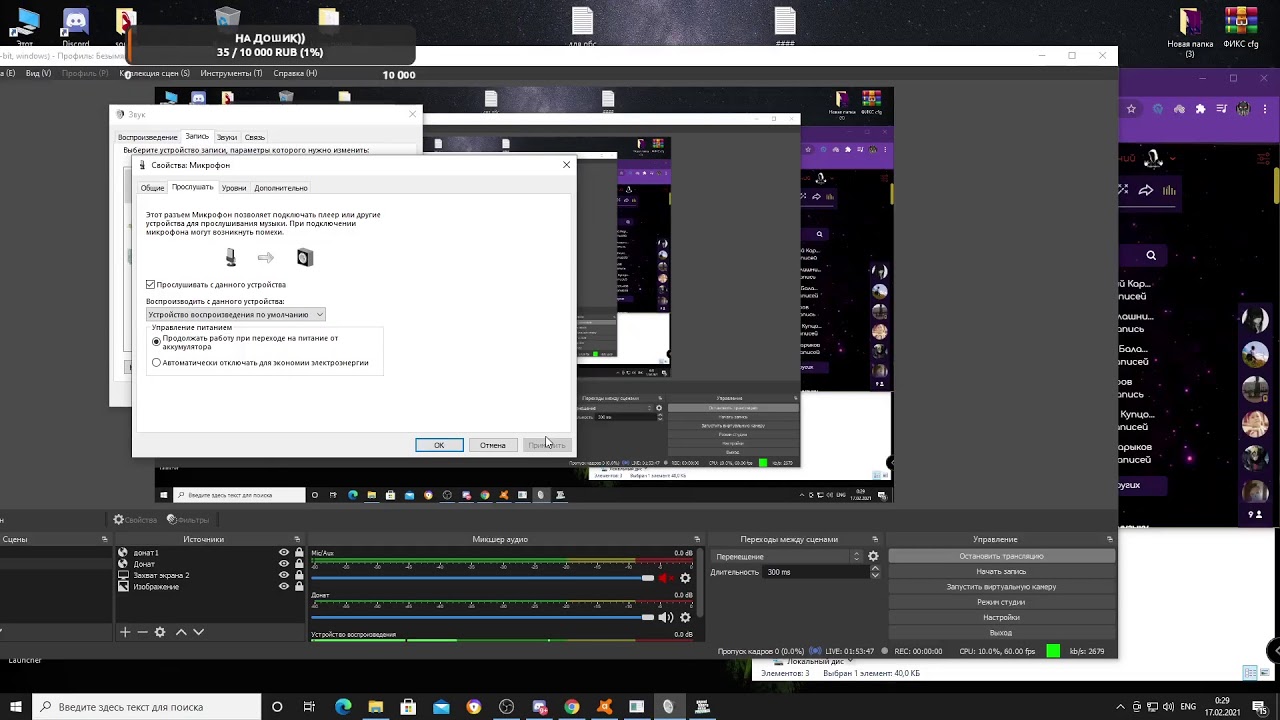The height and width of the screenshot is (720, 1280).
Task: Open Microsoft Store from the taskbar
Action: point(408,707)
